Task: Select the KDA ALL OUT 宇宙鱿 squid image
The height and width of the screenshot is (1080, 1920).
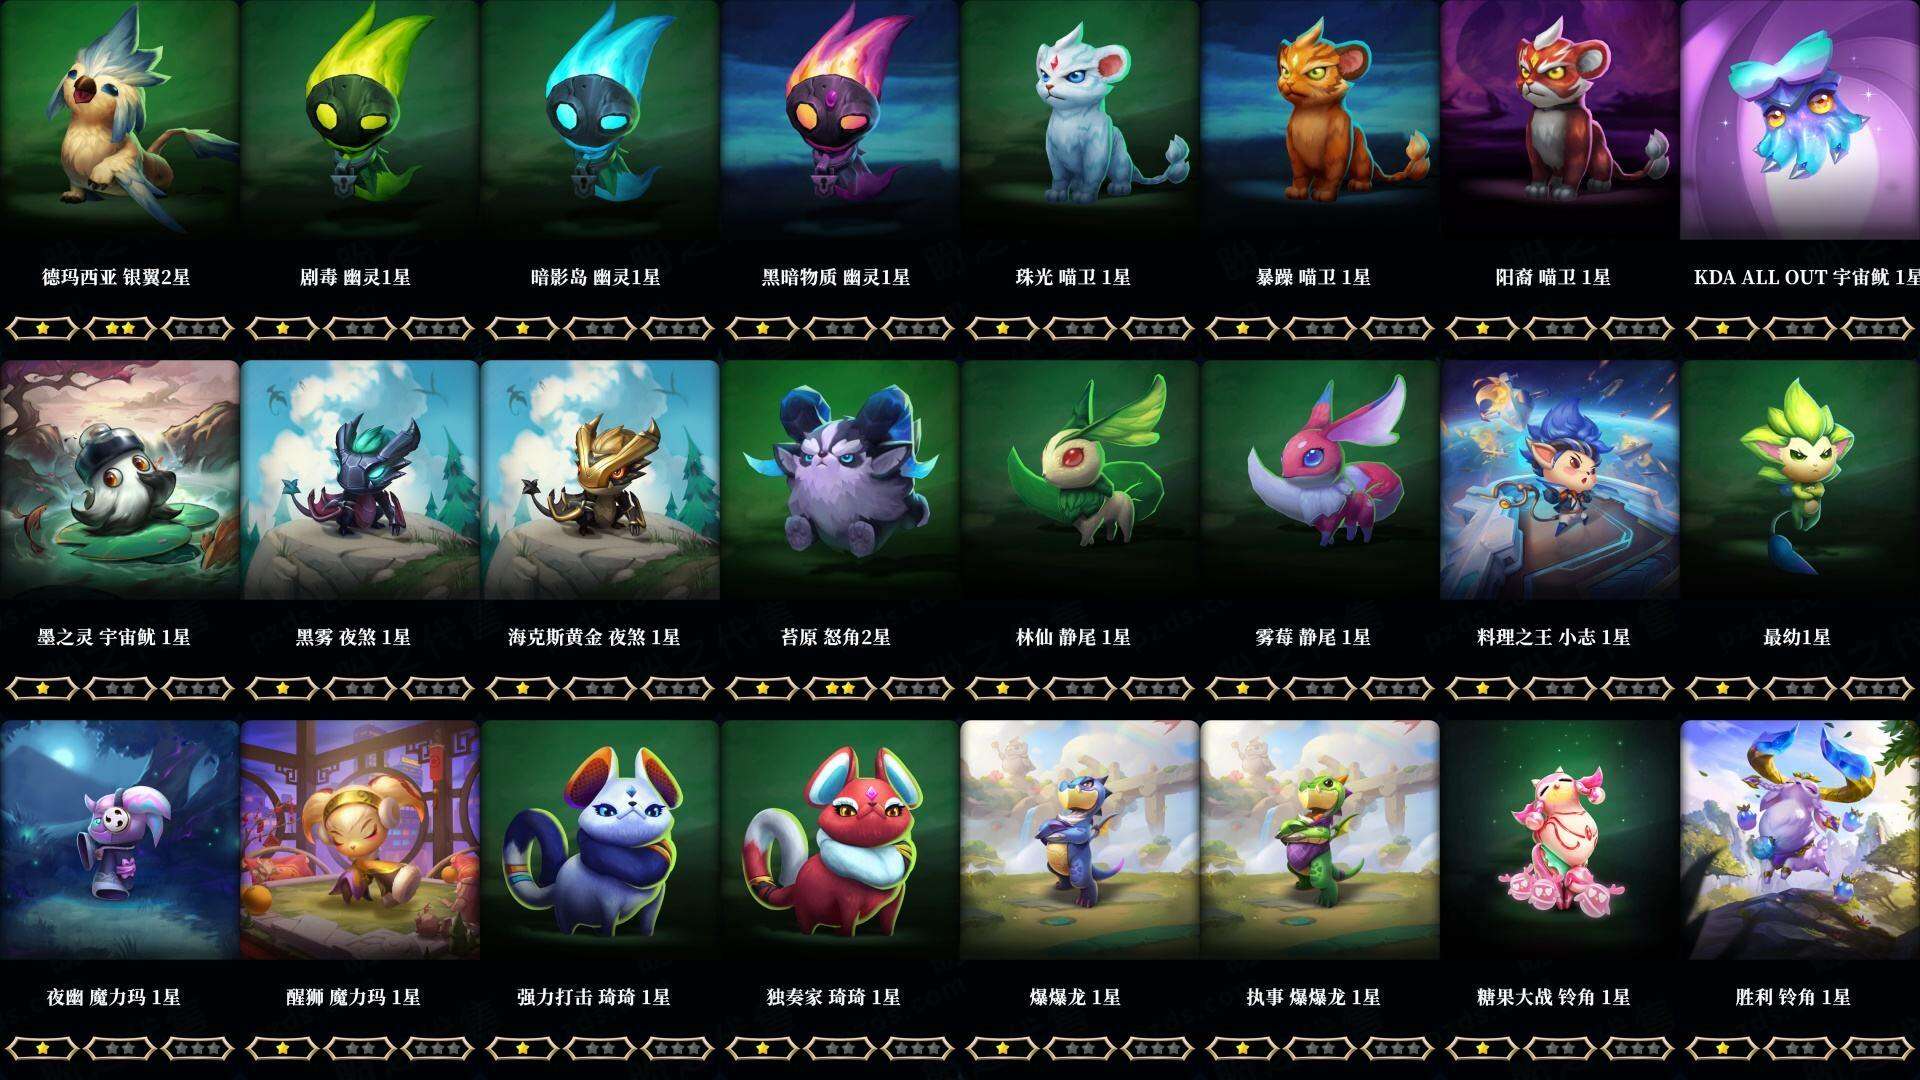Action: (x=1800, y=120)
